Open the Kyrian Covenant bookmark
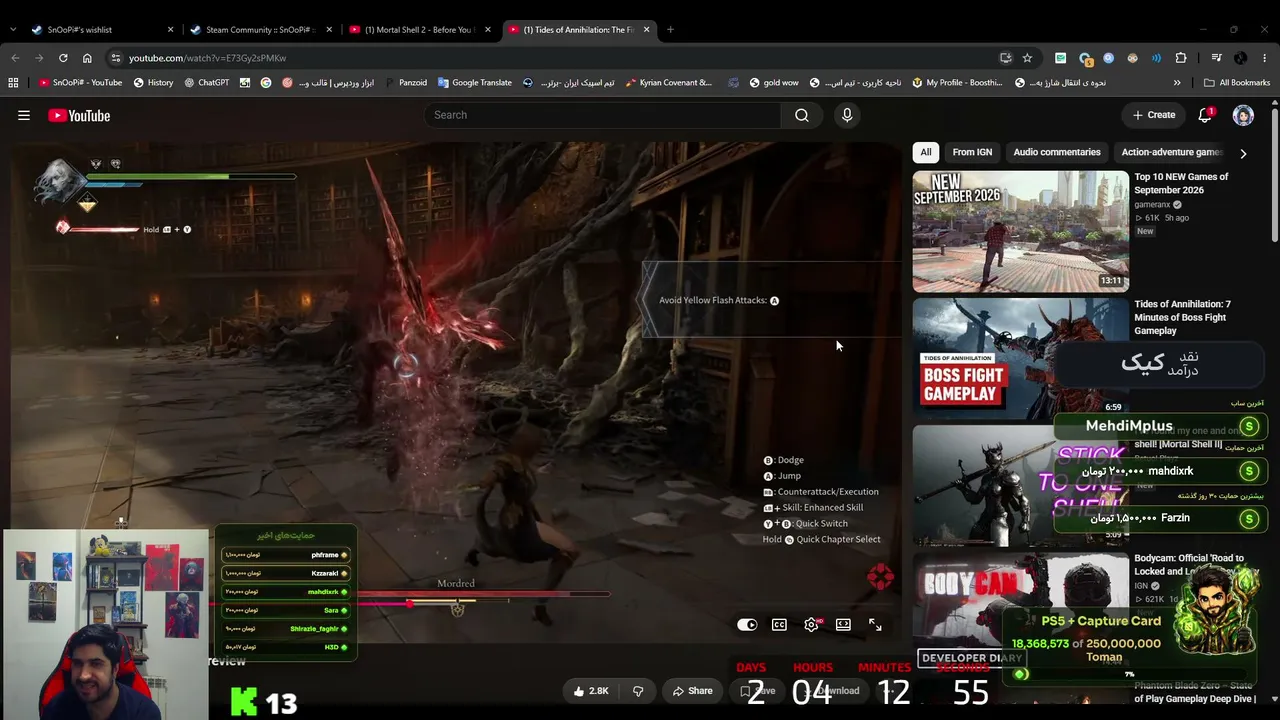 click(668, 83)
